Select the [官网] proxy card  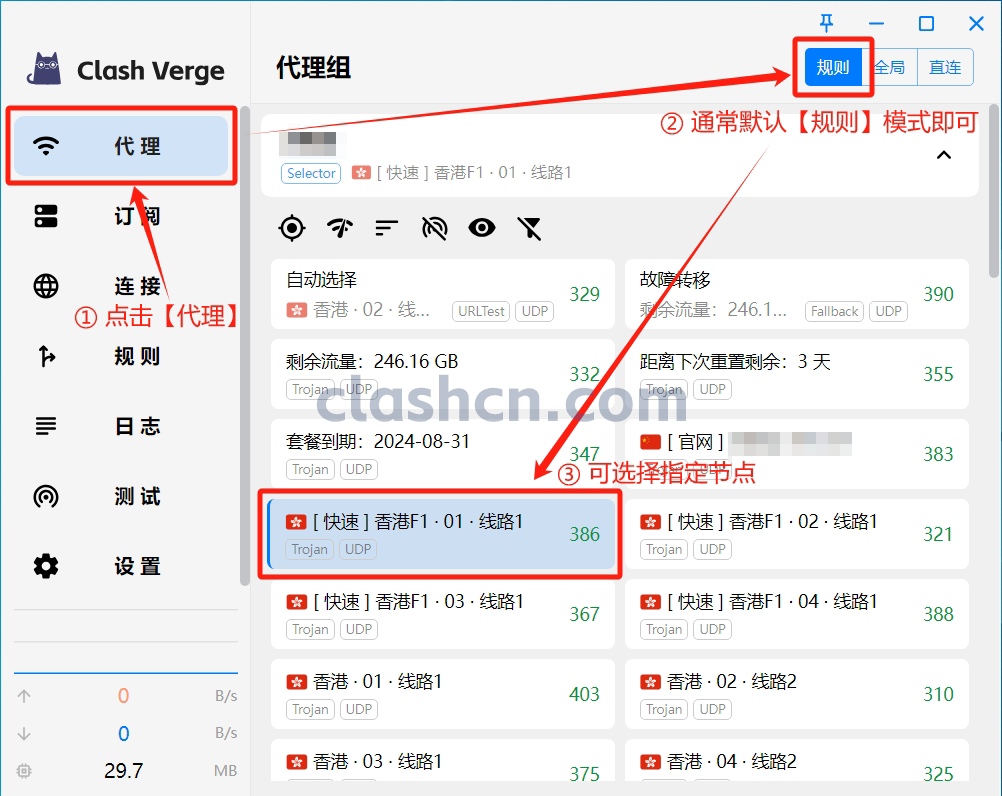click(x=797, y=454)
